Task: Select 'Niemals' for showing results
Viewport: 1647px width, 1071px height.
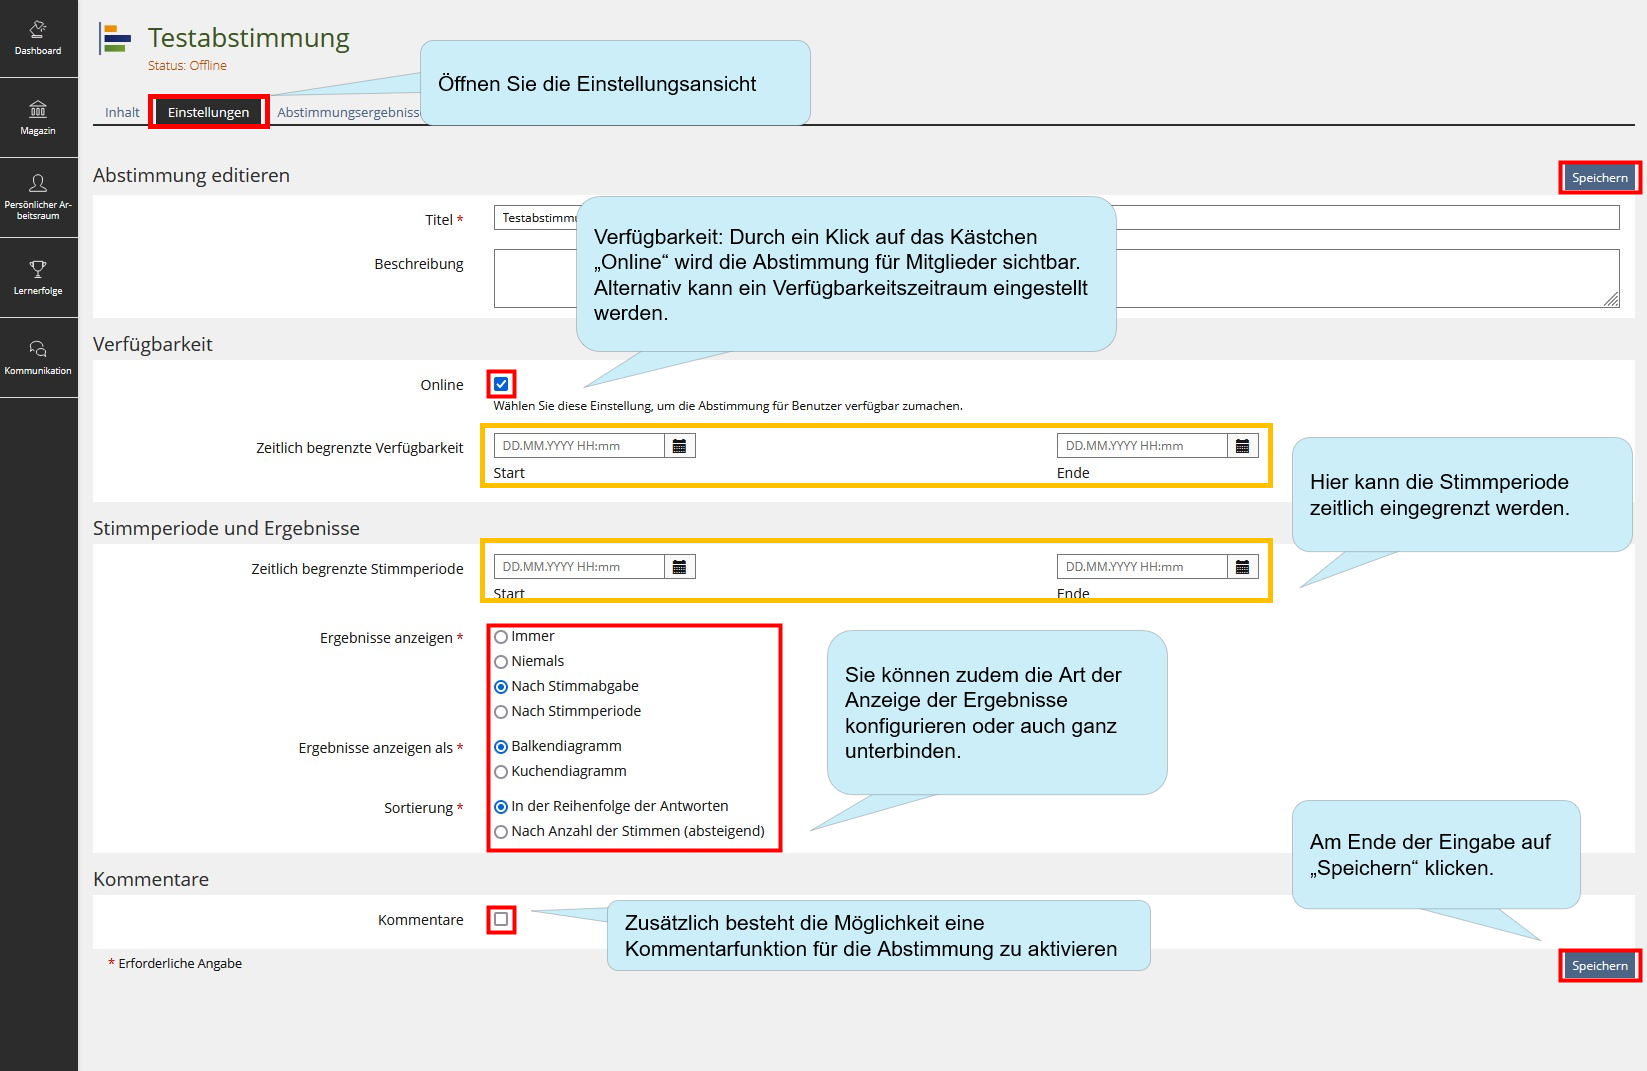Action: click(x=501, y=662)
